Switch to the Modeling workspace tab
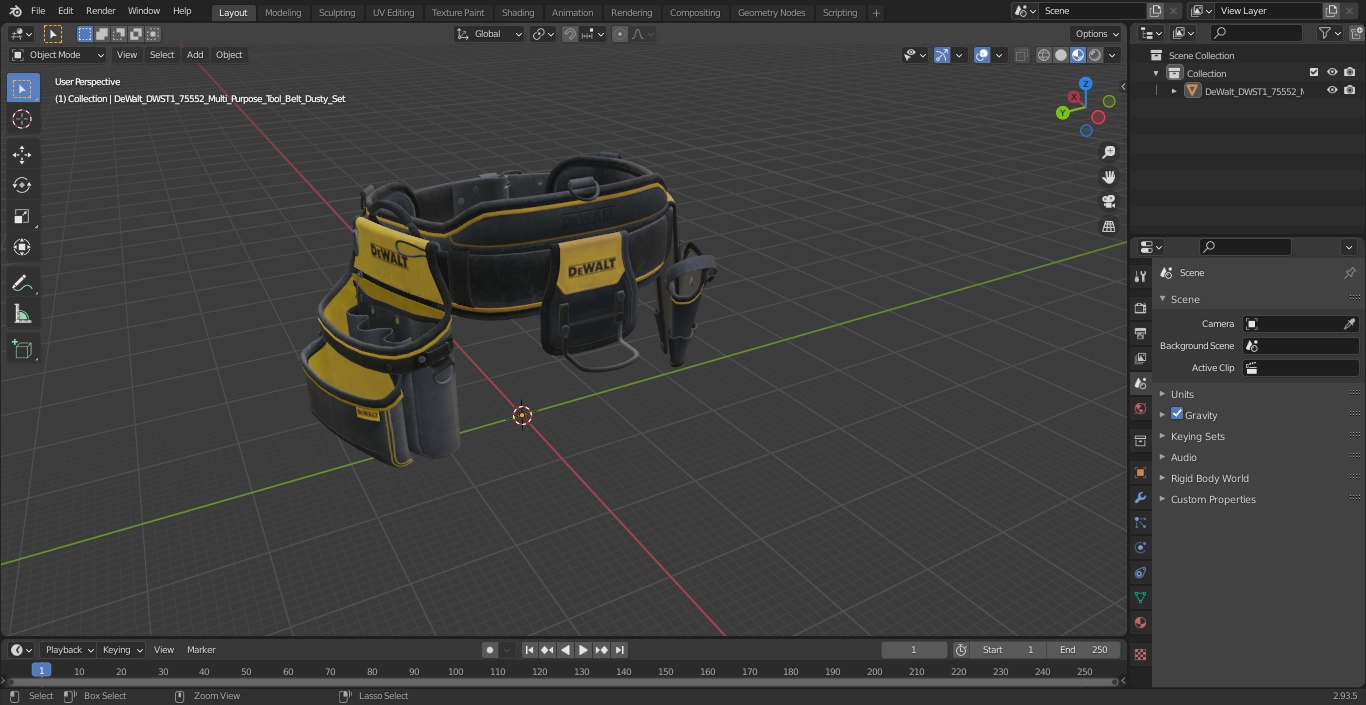This screenshot has width=1366, height=705. click(x=283, y=13)
